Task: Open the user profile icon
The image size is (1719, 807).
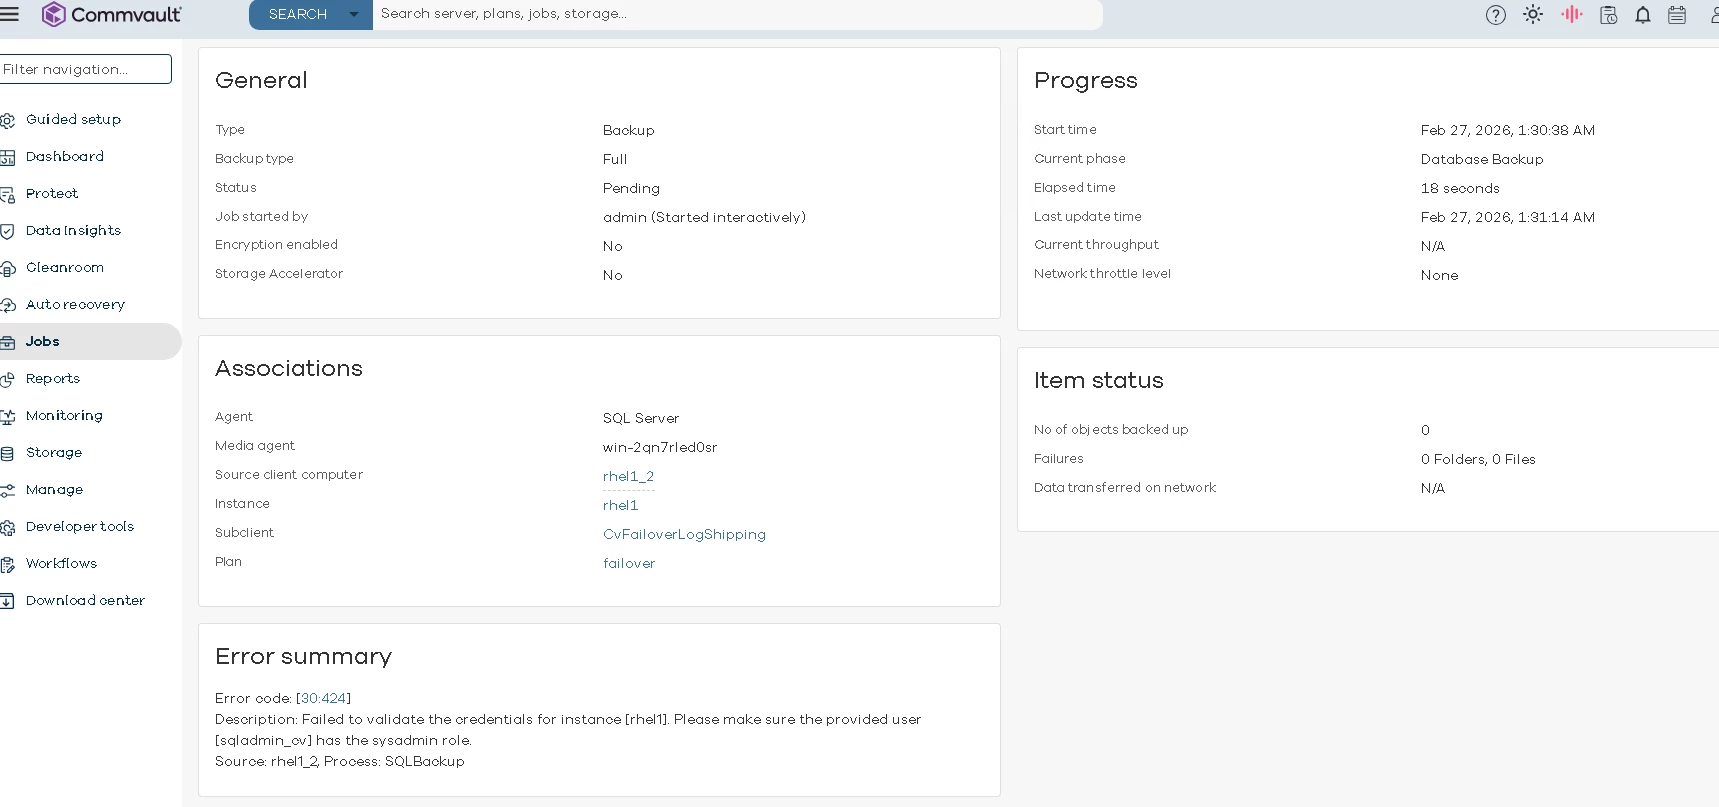Action: tap(1712, 15)
